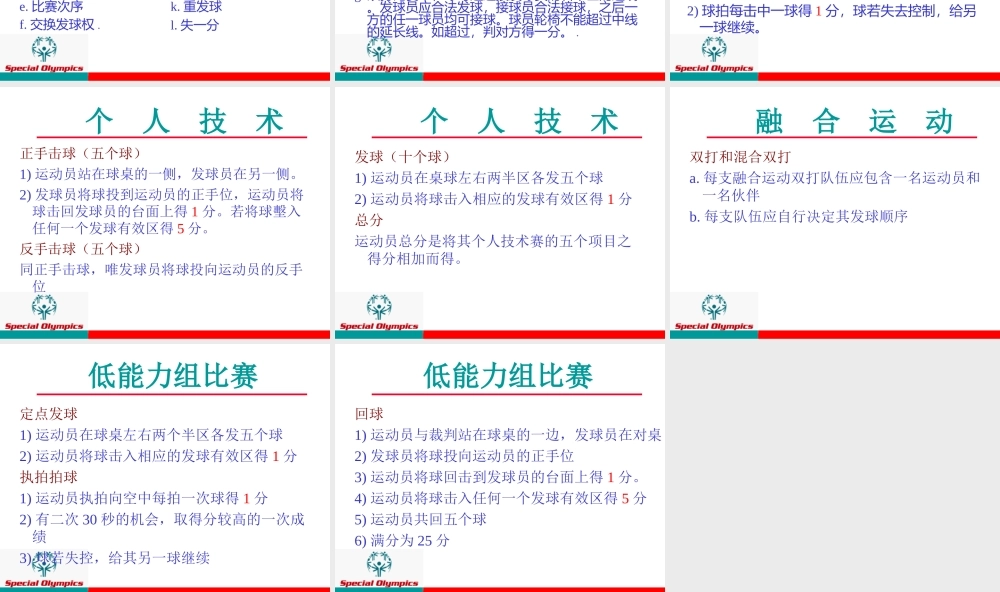Viewport: 1000px width, 592px height.
Task: Click the heading '定点发球'
Action: click(48, 413)
